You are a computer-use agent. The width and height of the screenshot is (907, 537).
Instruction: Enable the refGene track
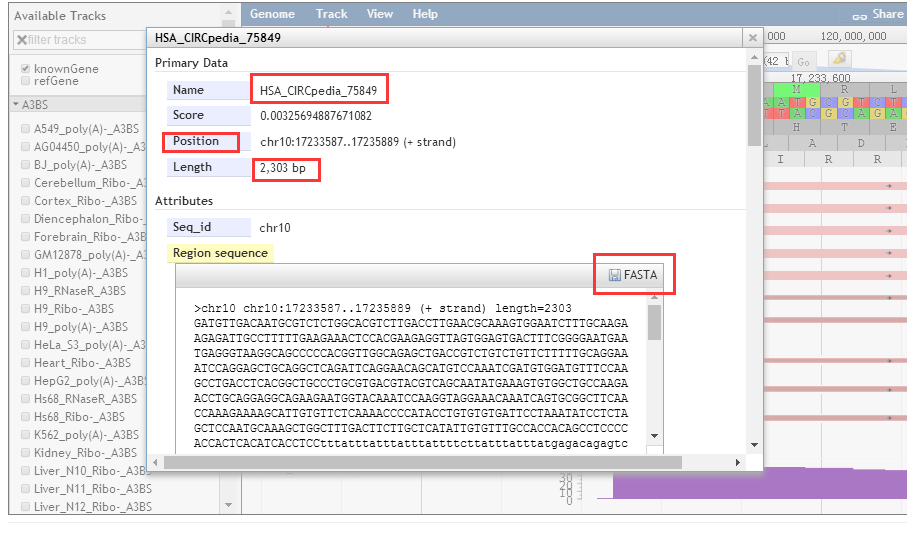click(25, 82)
